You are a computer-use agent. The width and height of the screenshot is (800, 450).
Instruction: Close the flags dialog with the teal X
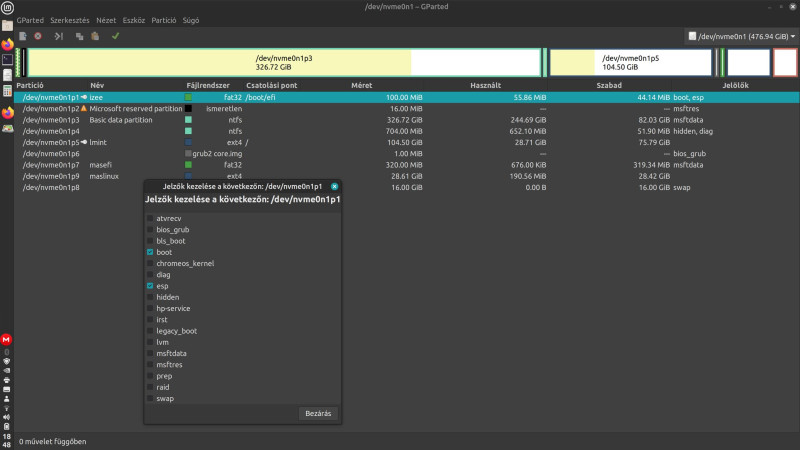click(334, 186)
